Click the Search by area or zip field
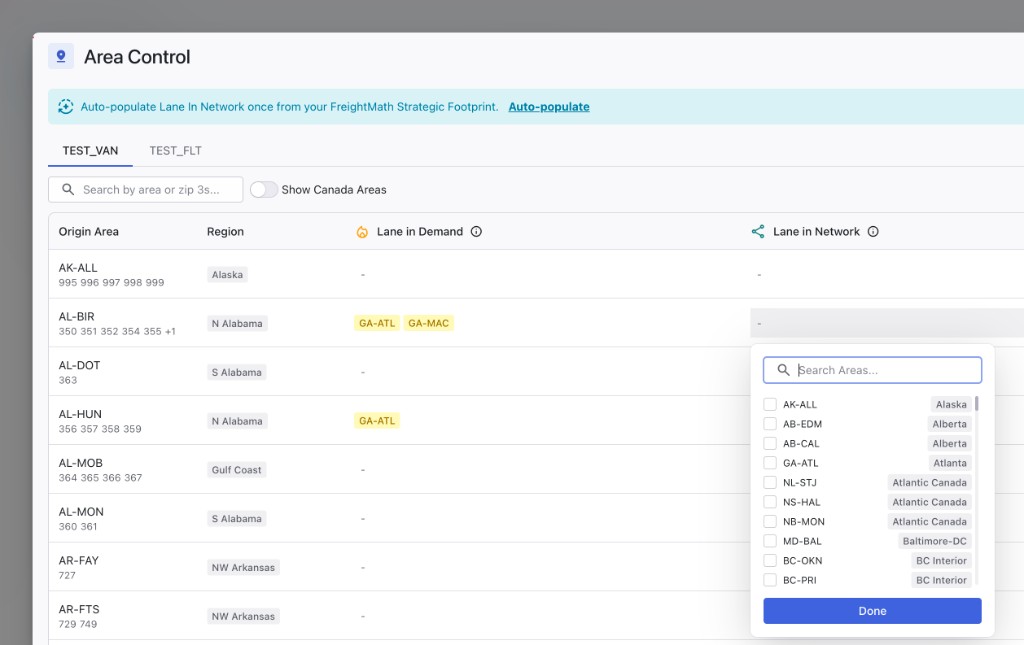This screenshot has height=645, width=1024. 146,189
